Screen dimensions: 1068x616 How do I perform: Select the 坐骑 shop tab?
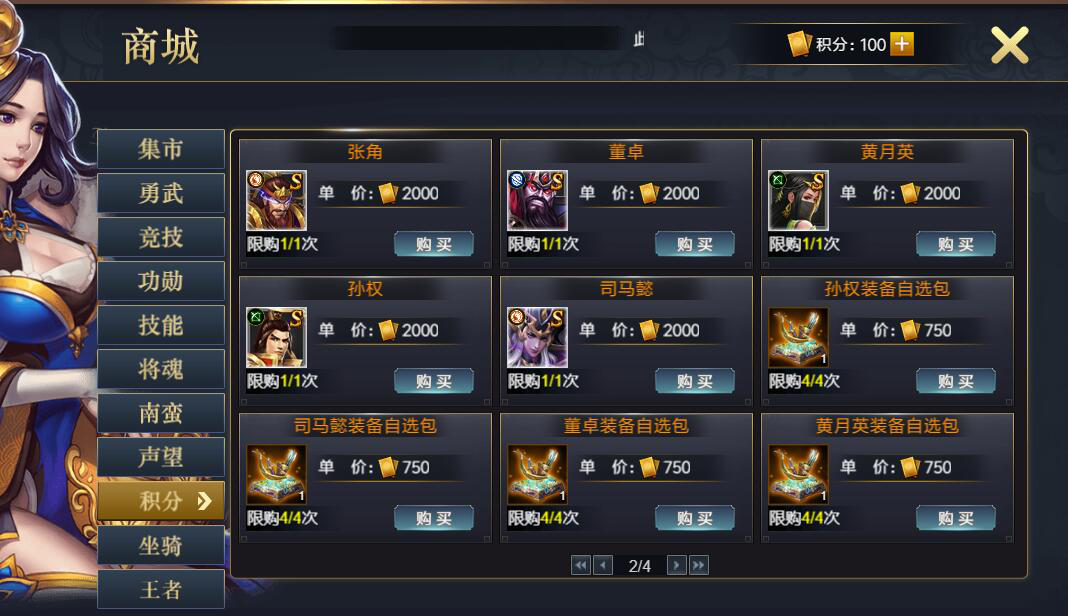point(161,545)
